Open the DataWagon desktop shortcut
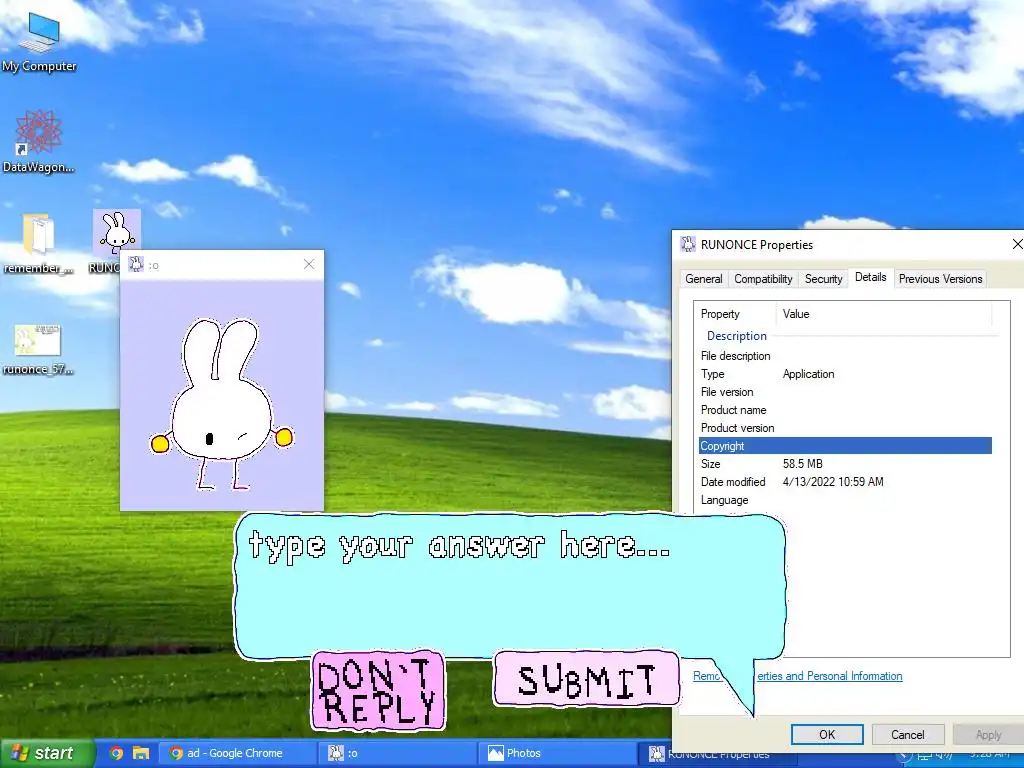 39,142
